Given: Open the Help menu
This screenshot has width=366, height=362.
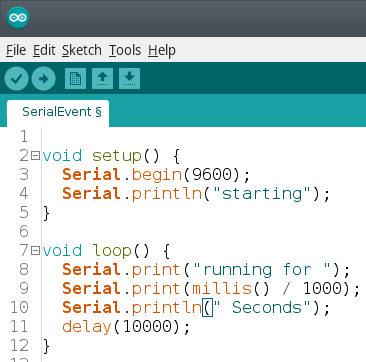Looking at the screenshot, I should pos(162,50).
